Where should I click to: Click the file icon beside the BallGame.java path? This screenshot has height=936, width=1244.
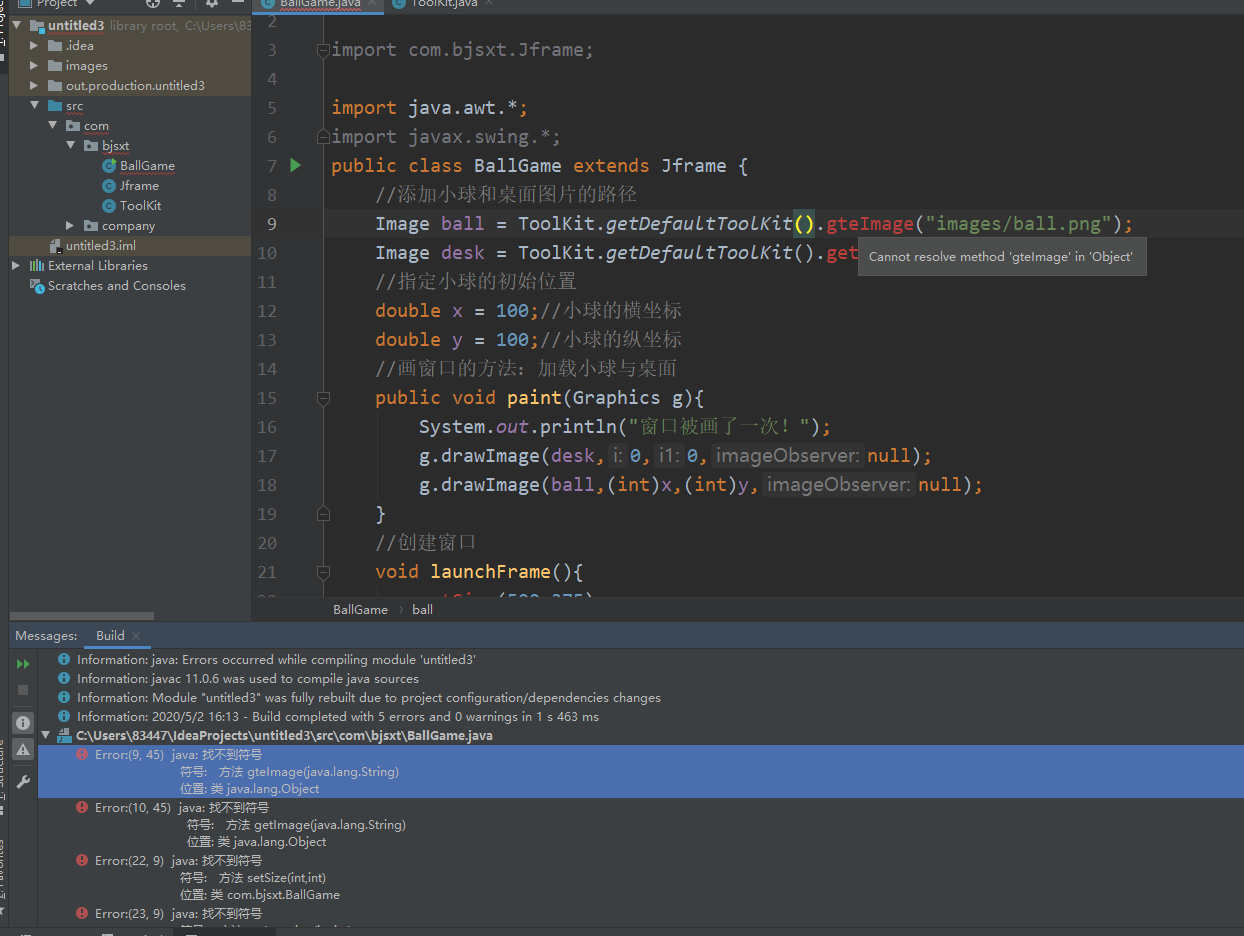[64, 736]
